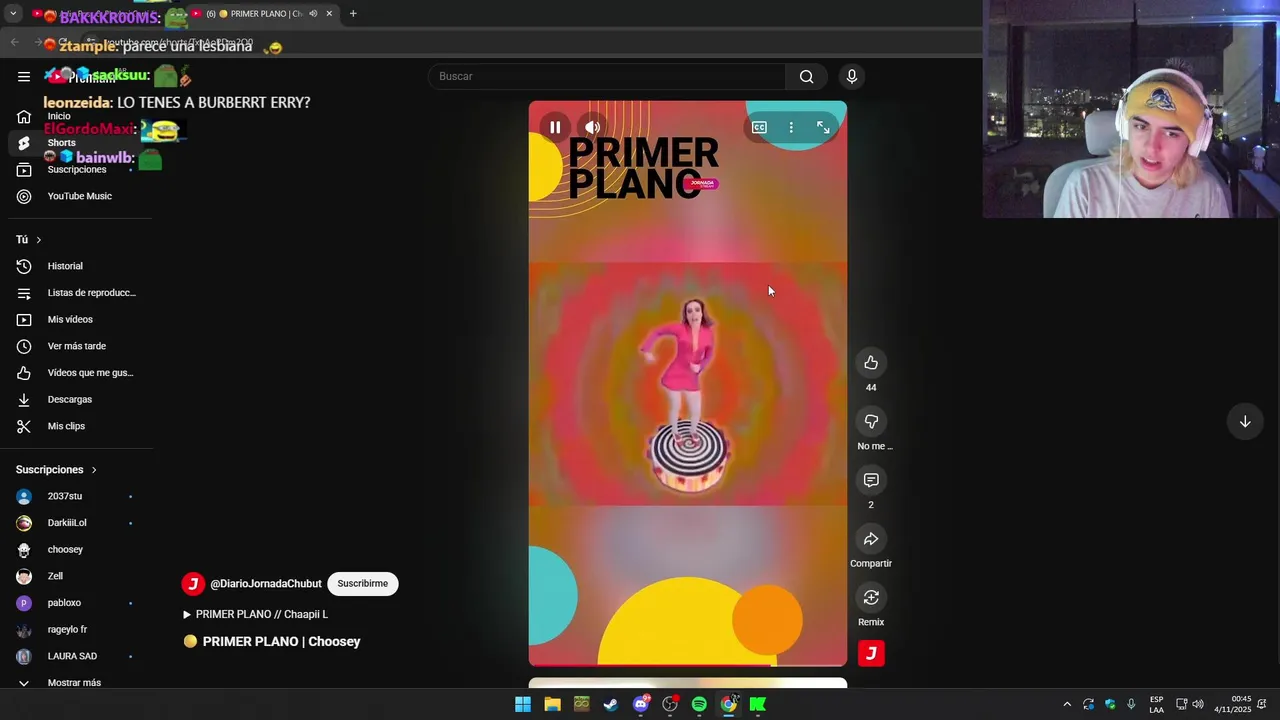Open the taskbar clock and date
The height and width of the screenshot is (720, 1280).
(1234, 704)
